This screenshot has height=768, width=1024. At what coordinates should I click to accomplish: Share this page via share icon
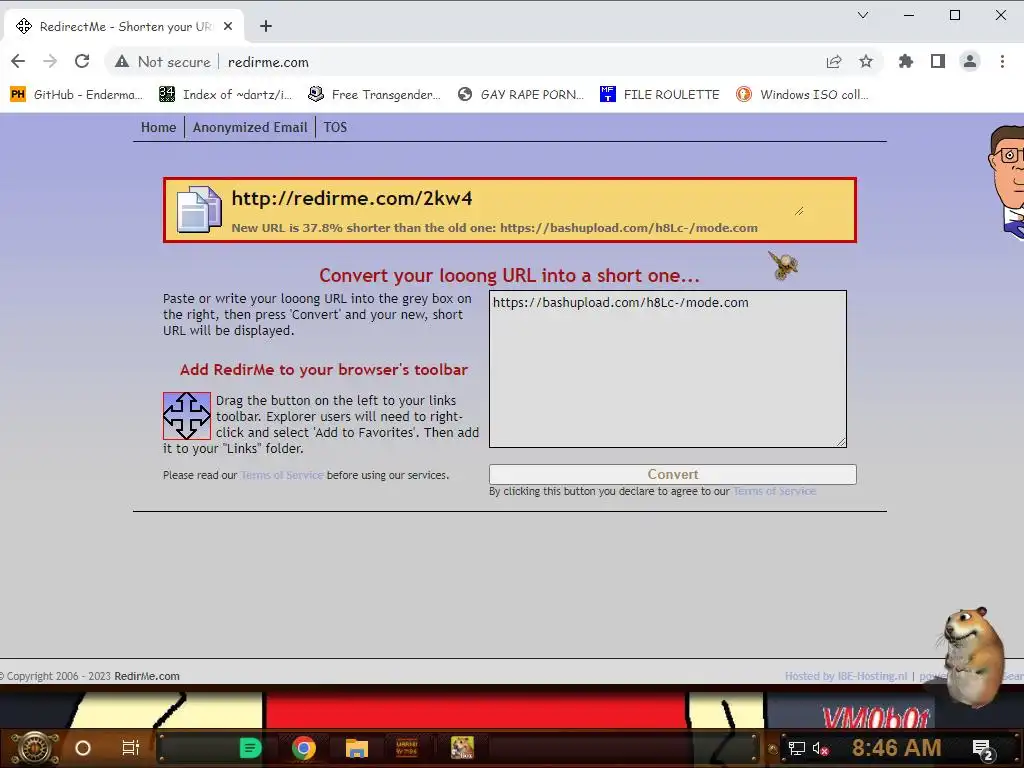coord(834,61)
